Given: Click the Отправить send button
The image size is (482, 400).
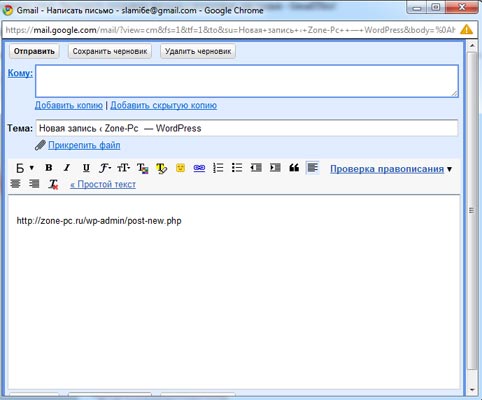Looking at the screenshot, I should pos(34,51).
